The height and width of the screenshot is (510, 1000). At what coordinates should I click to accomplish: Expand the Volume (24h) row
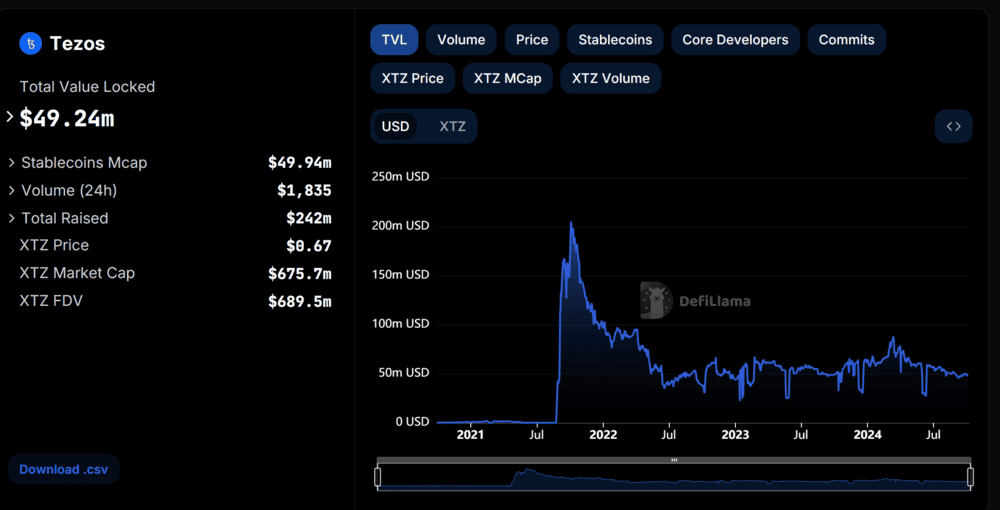pyautogui.click(x=11, y=191)
